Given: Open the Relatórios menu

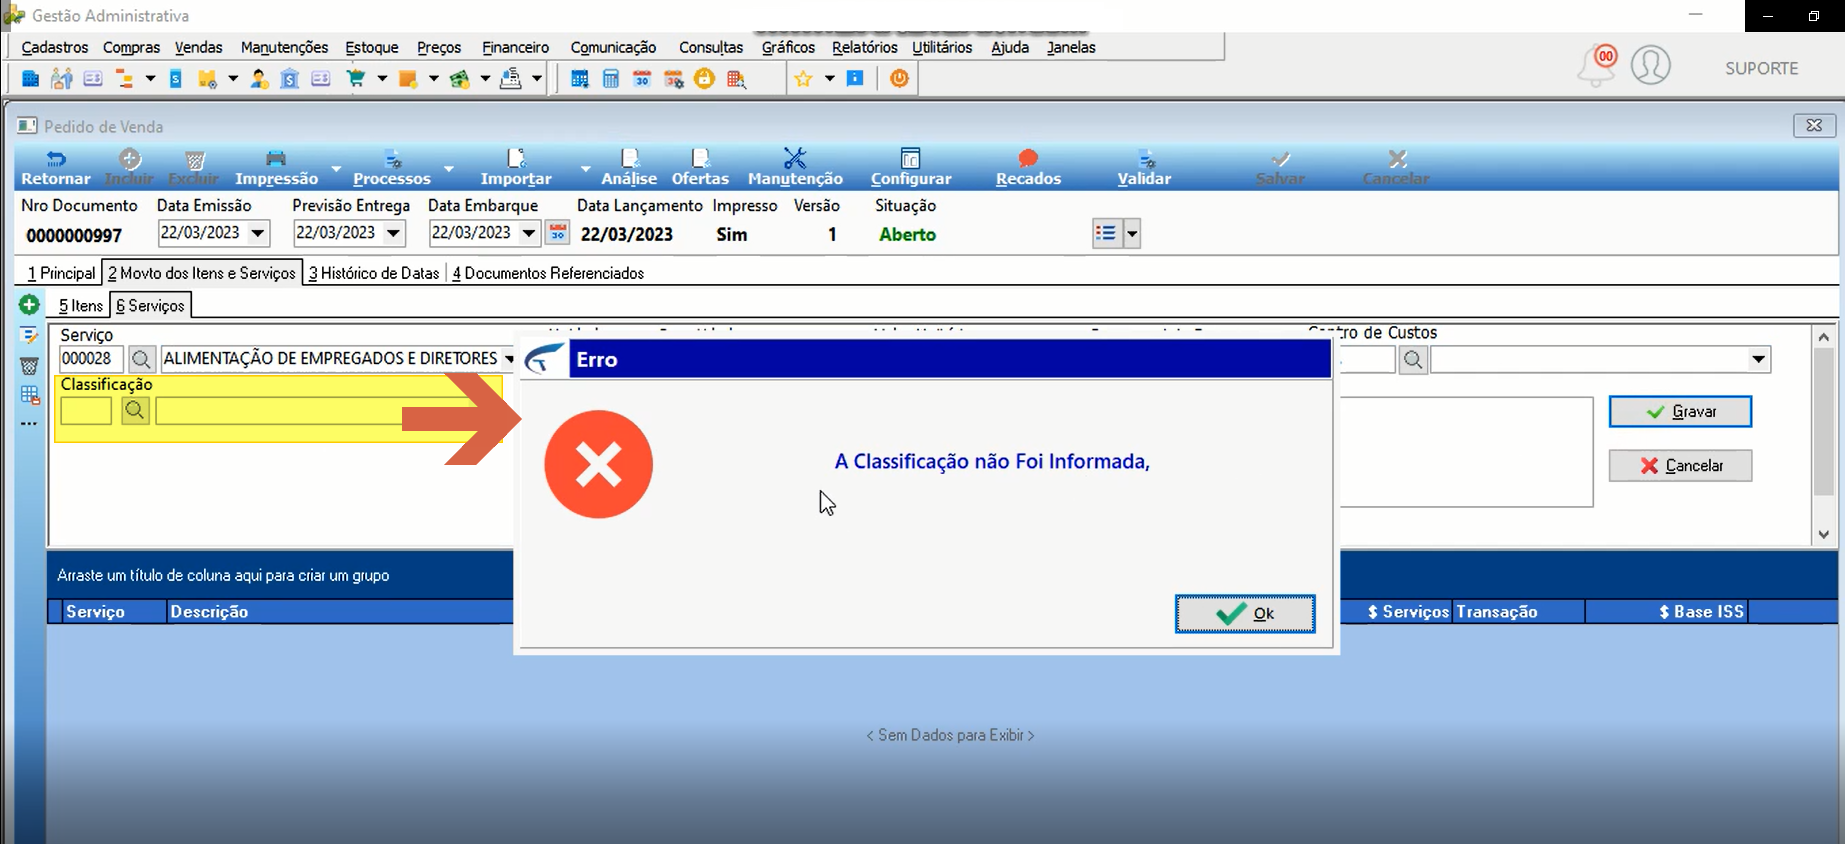Looking at the screenshot, I should pyautogui.click(x=865, y=47).
